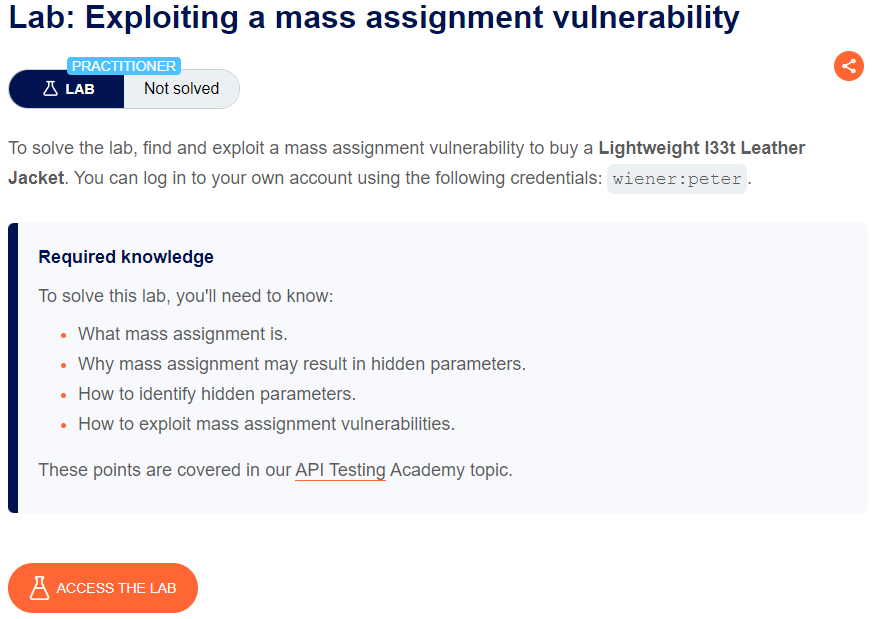Click bold 'Lightweight l33t Leather' text
Screen dimensions: 878x619
[x=702, y=148]
